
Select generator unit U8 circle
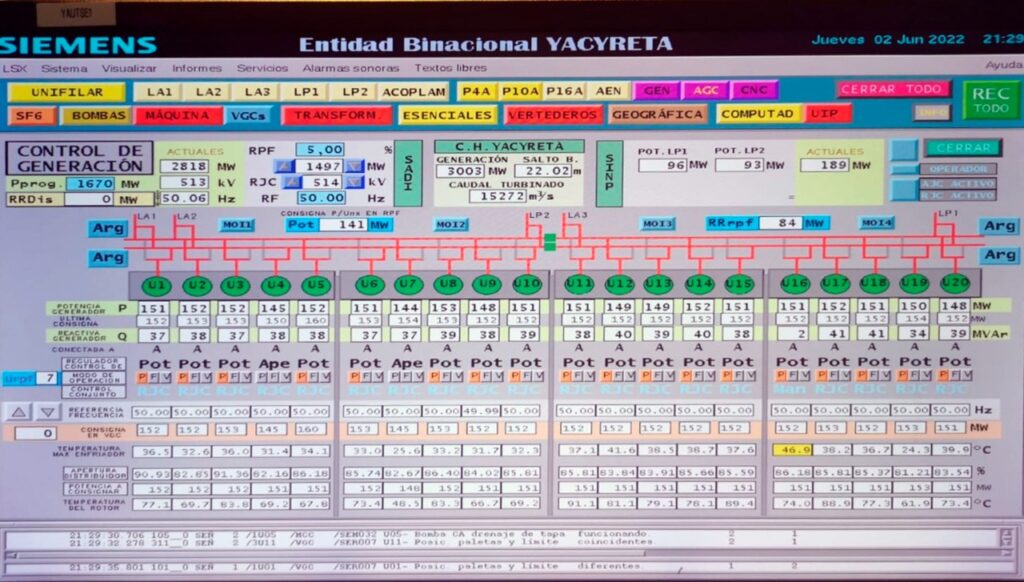point(448,285)
